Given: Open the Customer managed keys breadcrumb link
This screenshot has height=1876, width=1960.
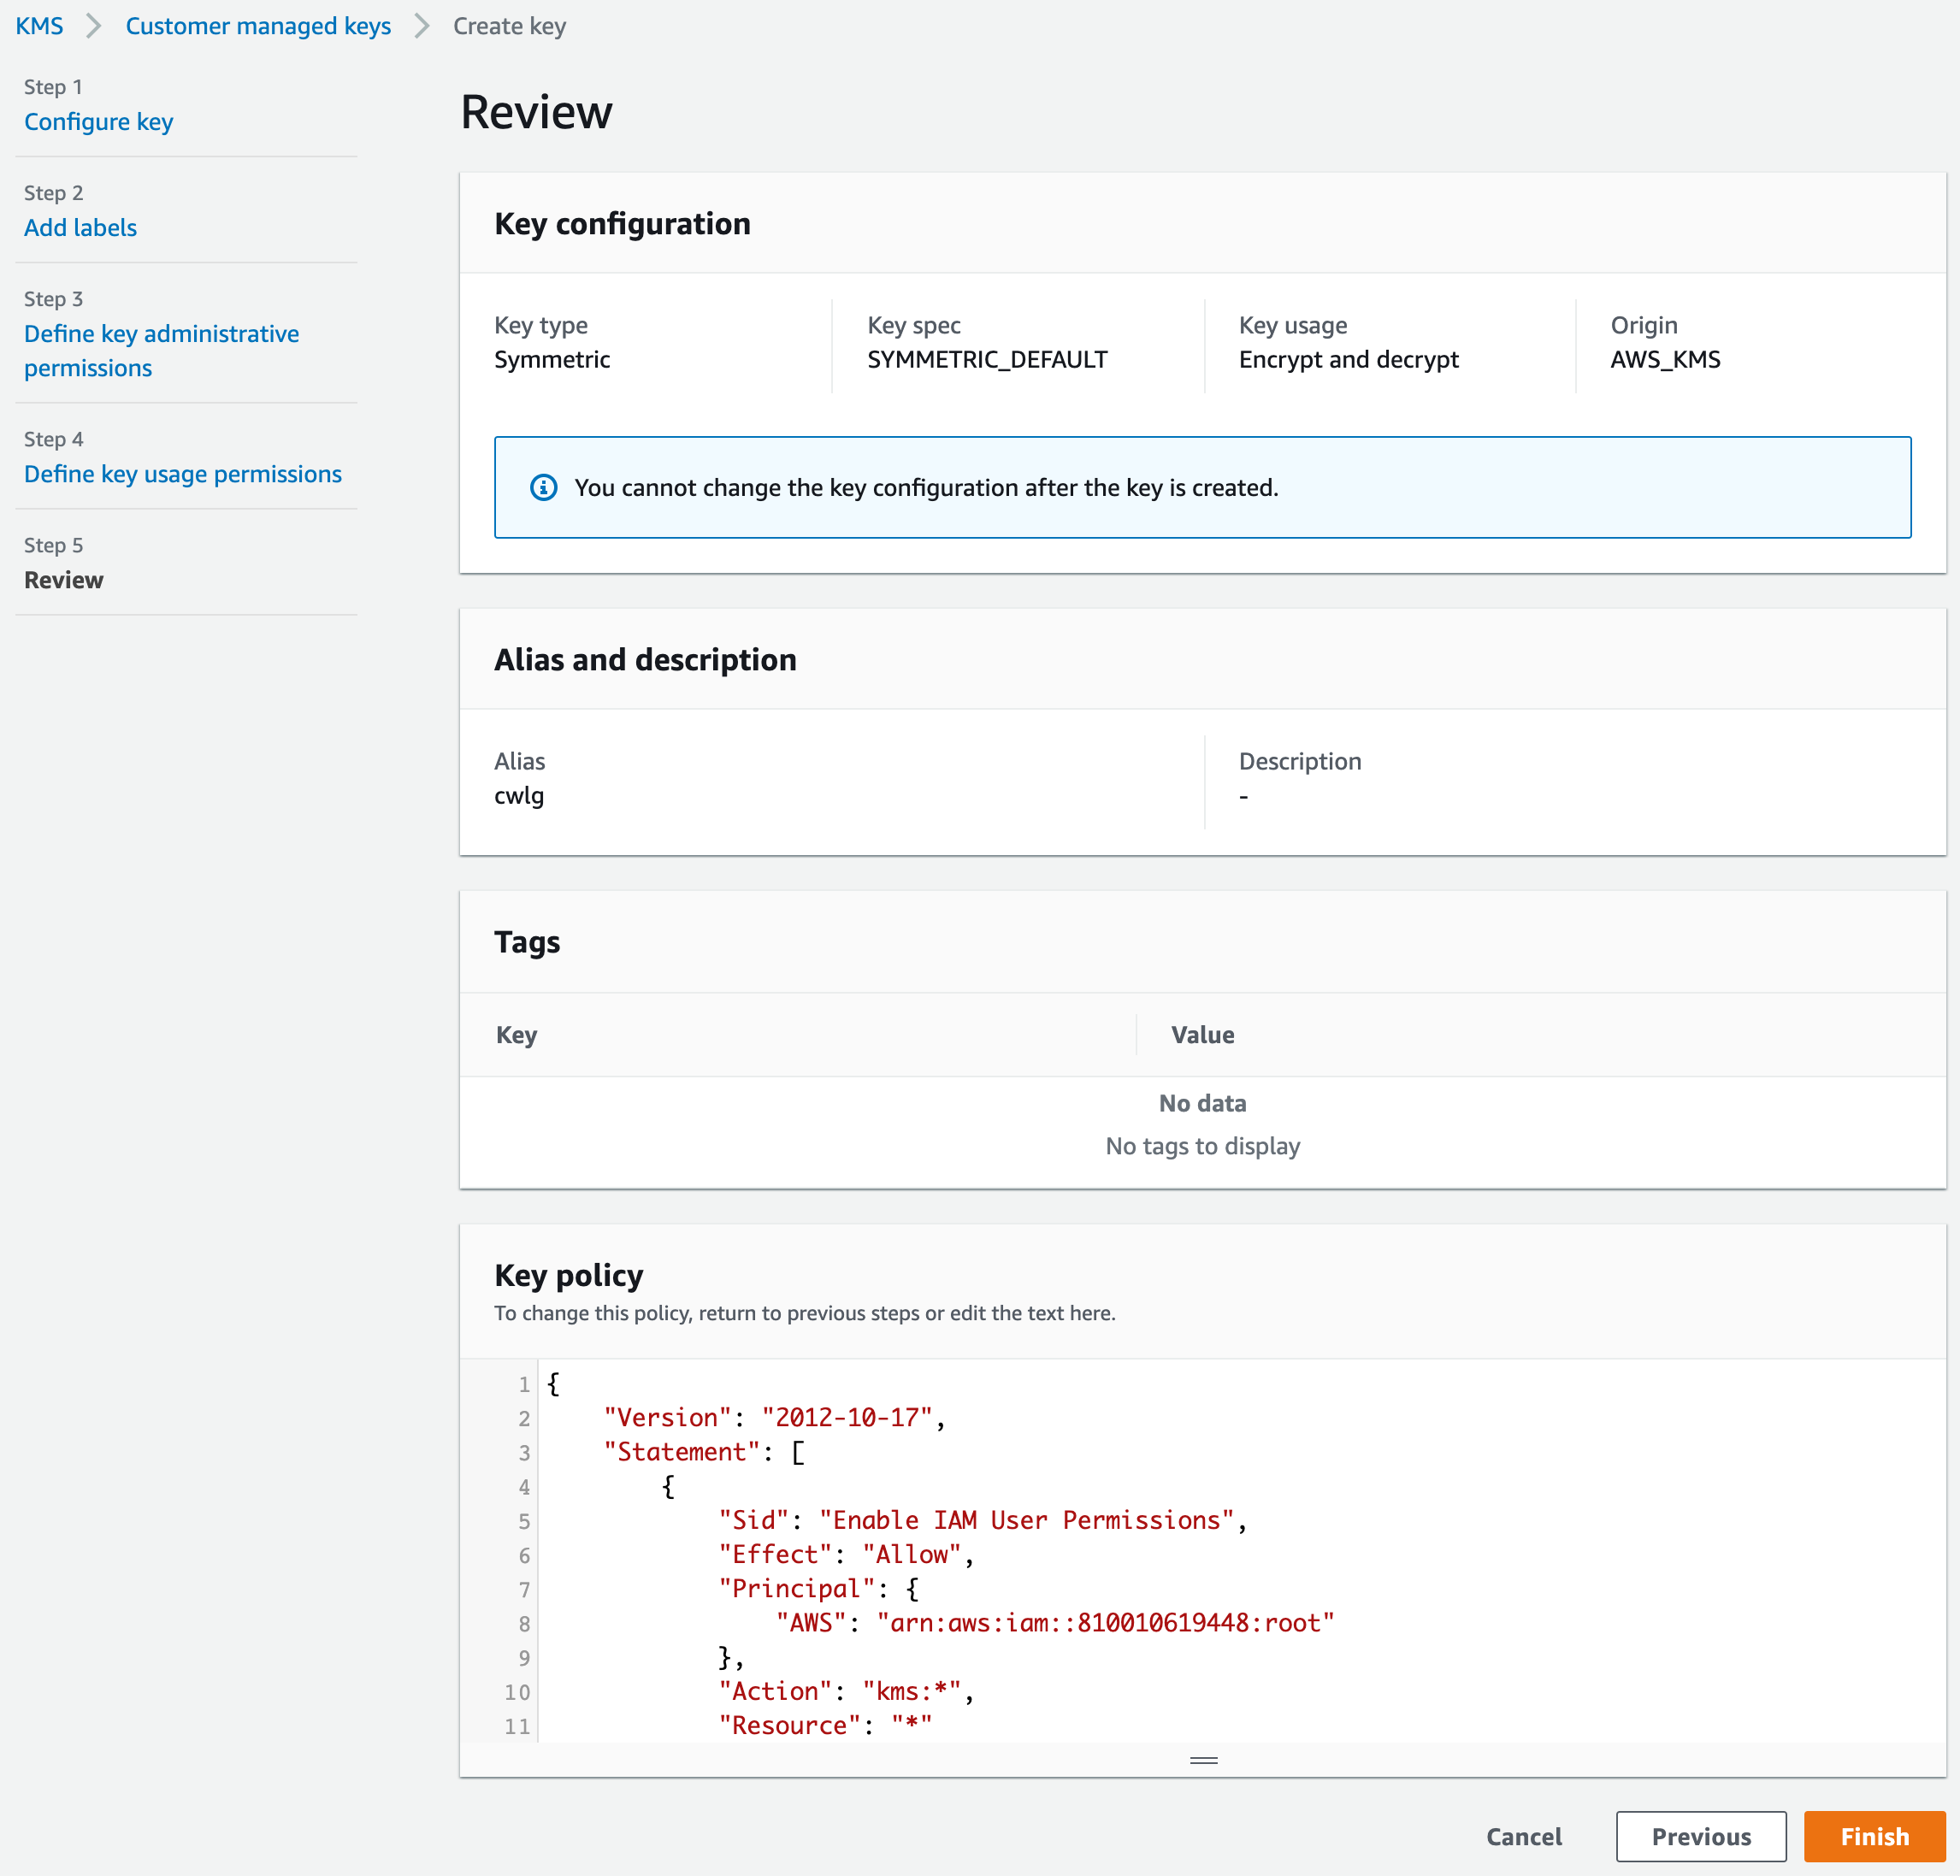Looking at the screenshot, I should coord(258,25).
